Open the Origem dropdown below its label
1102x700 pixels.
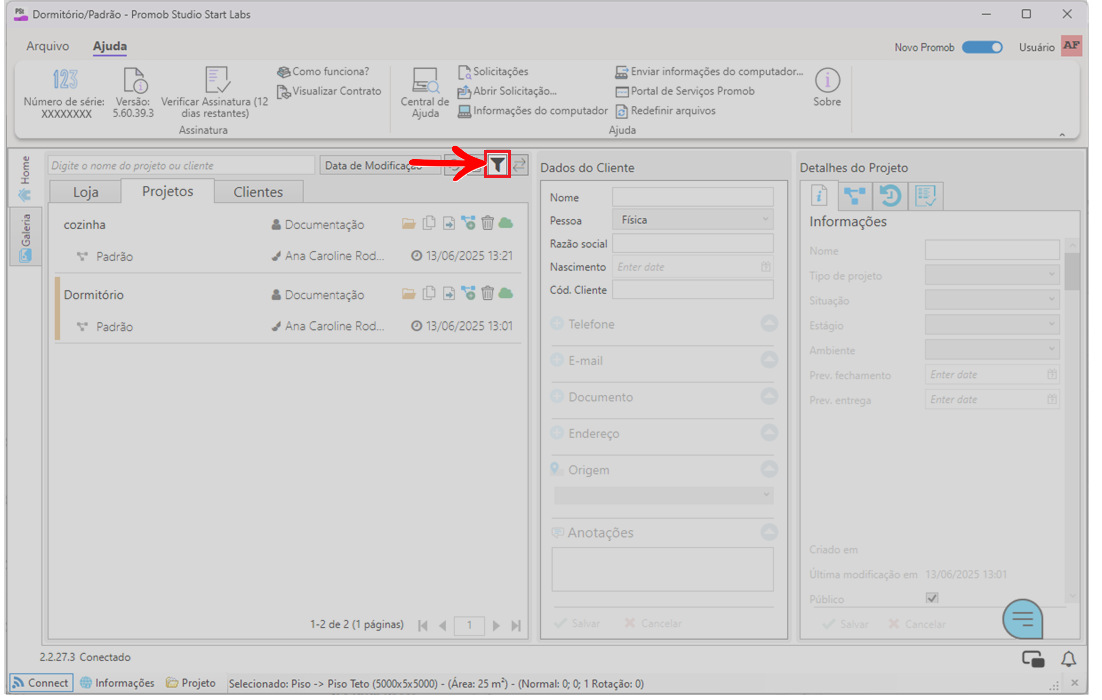click(x=663, y=495)
